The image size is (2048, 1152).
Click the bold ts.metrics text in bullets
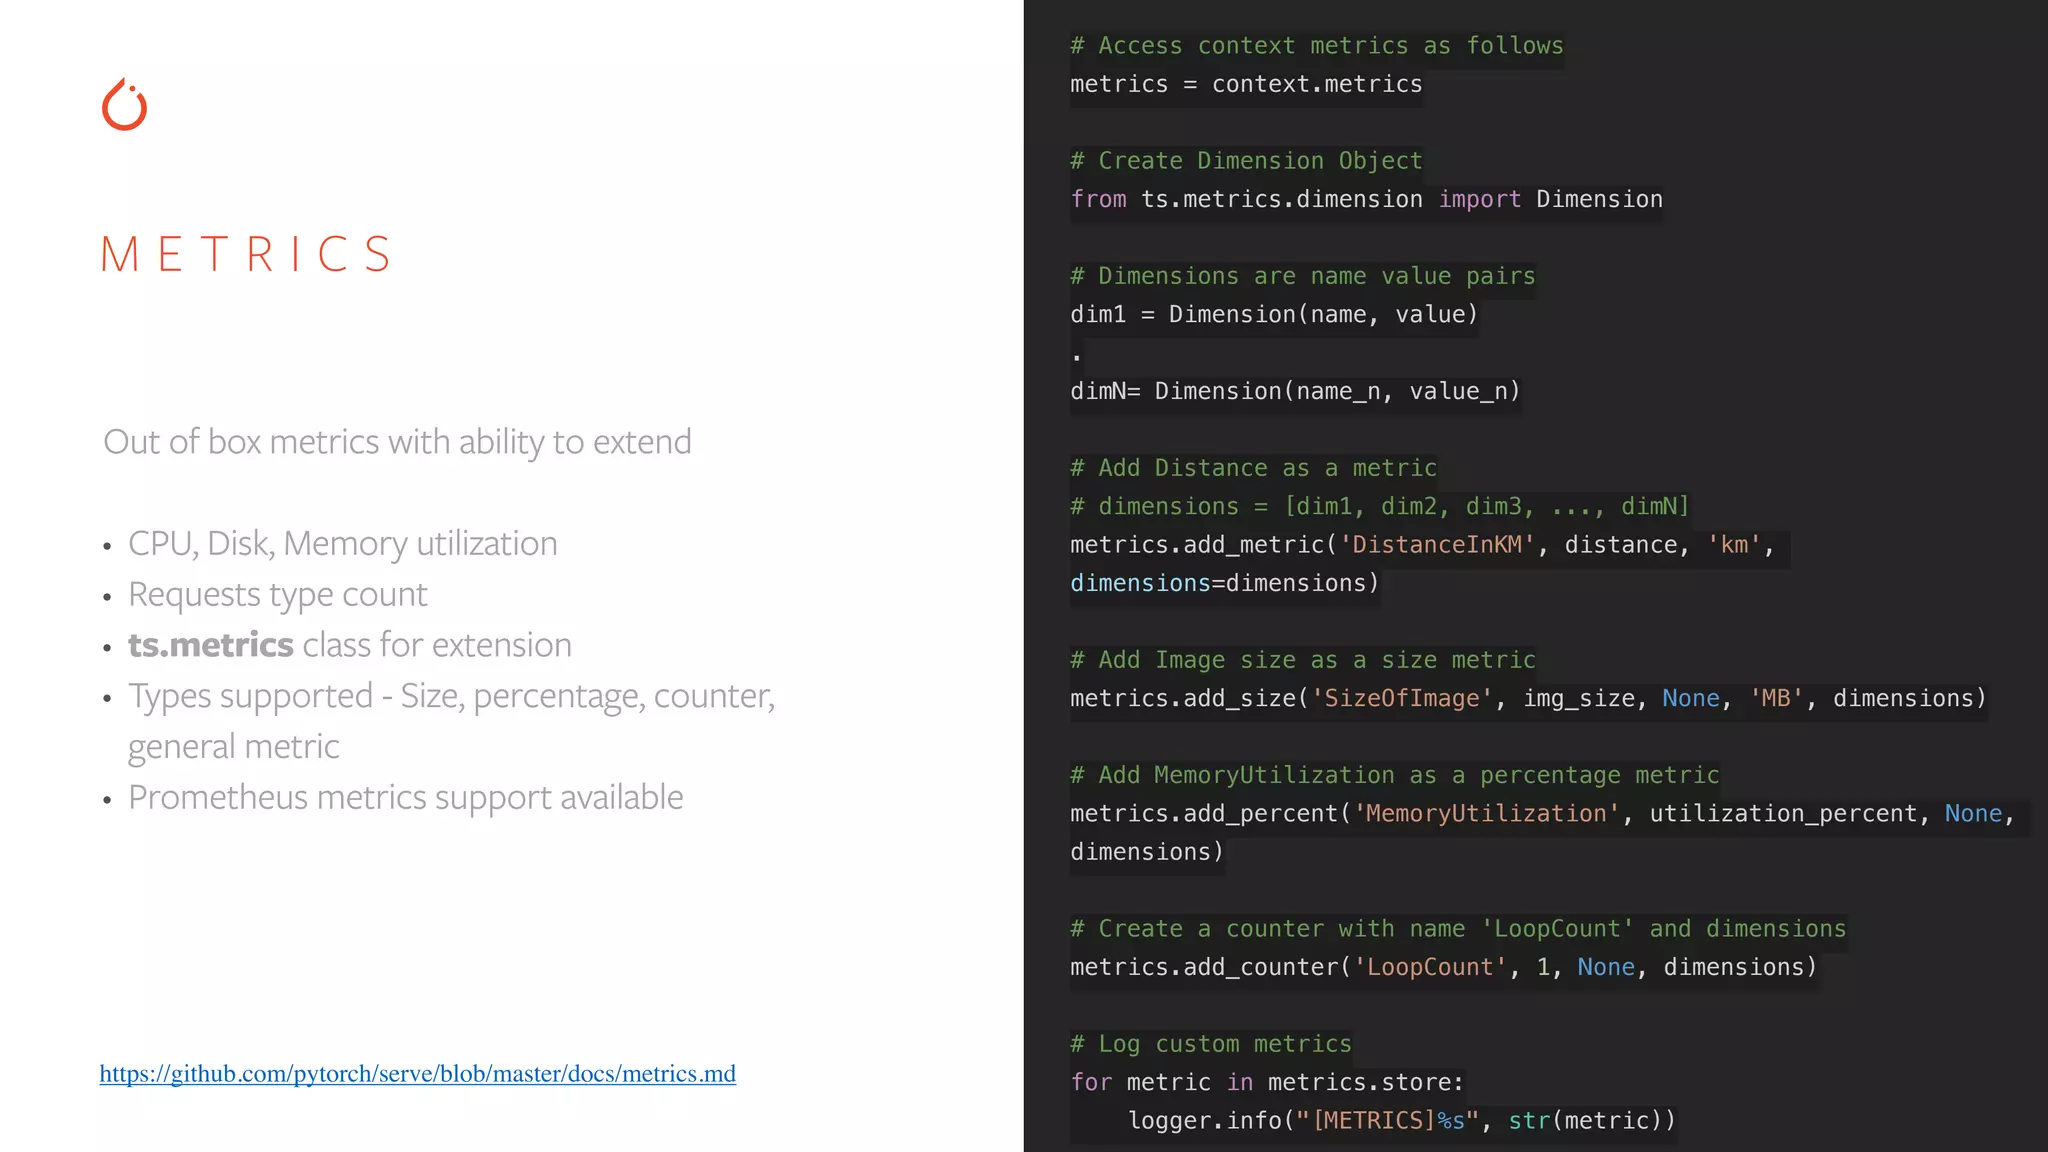pyautogui.click(x=210, y=645)
